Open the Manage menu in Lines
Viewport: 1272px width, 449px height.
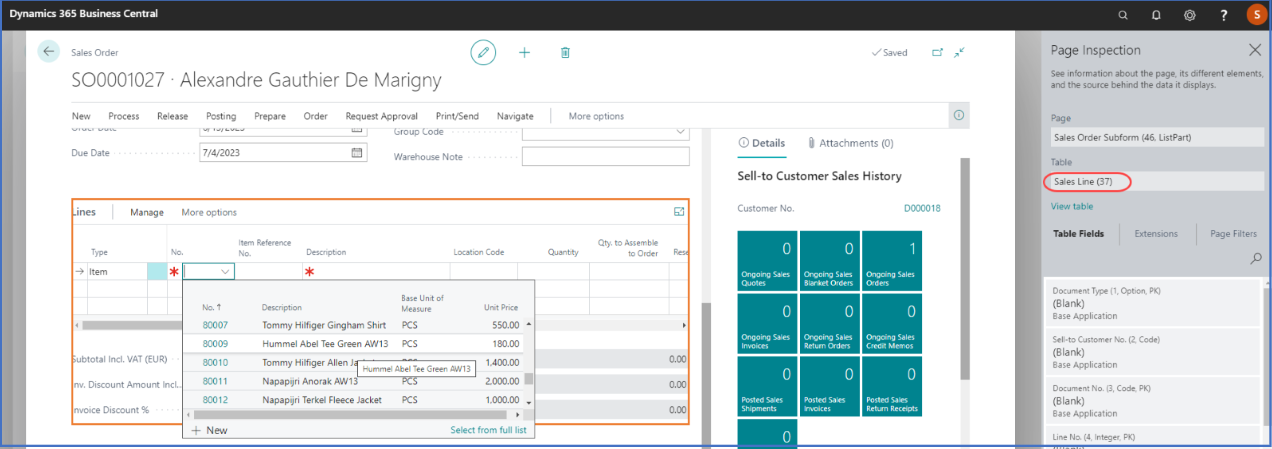(x=147, y=212)
